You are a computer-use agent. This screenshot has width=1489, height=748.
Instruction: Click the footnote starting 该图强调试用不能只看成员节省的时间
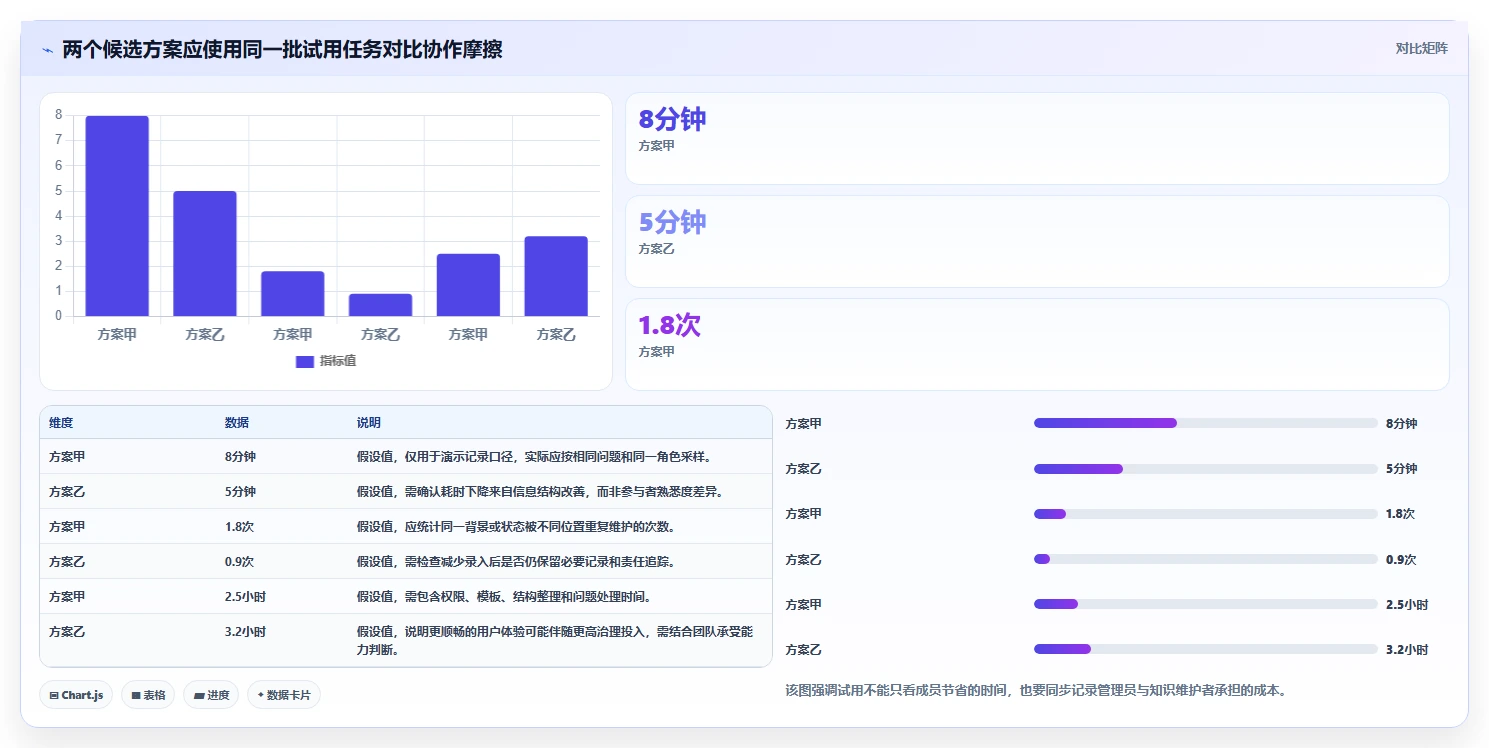click(x=1036, y=690)
